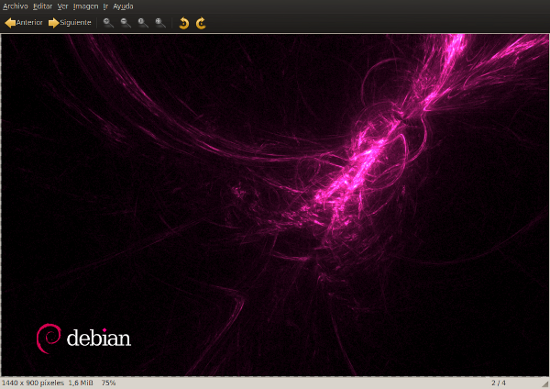550x389 pixels.
Task: Select the Best Fit zoom icon
Action: coord(160,23)
